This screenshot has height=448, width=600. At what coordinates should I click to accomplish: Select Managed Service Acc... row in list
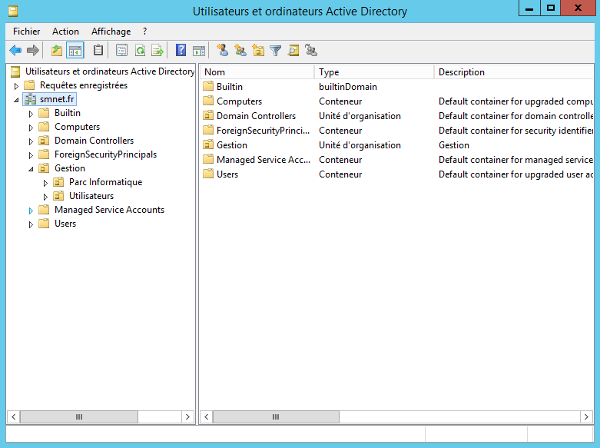(x=396, y=160)
